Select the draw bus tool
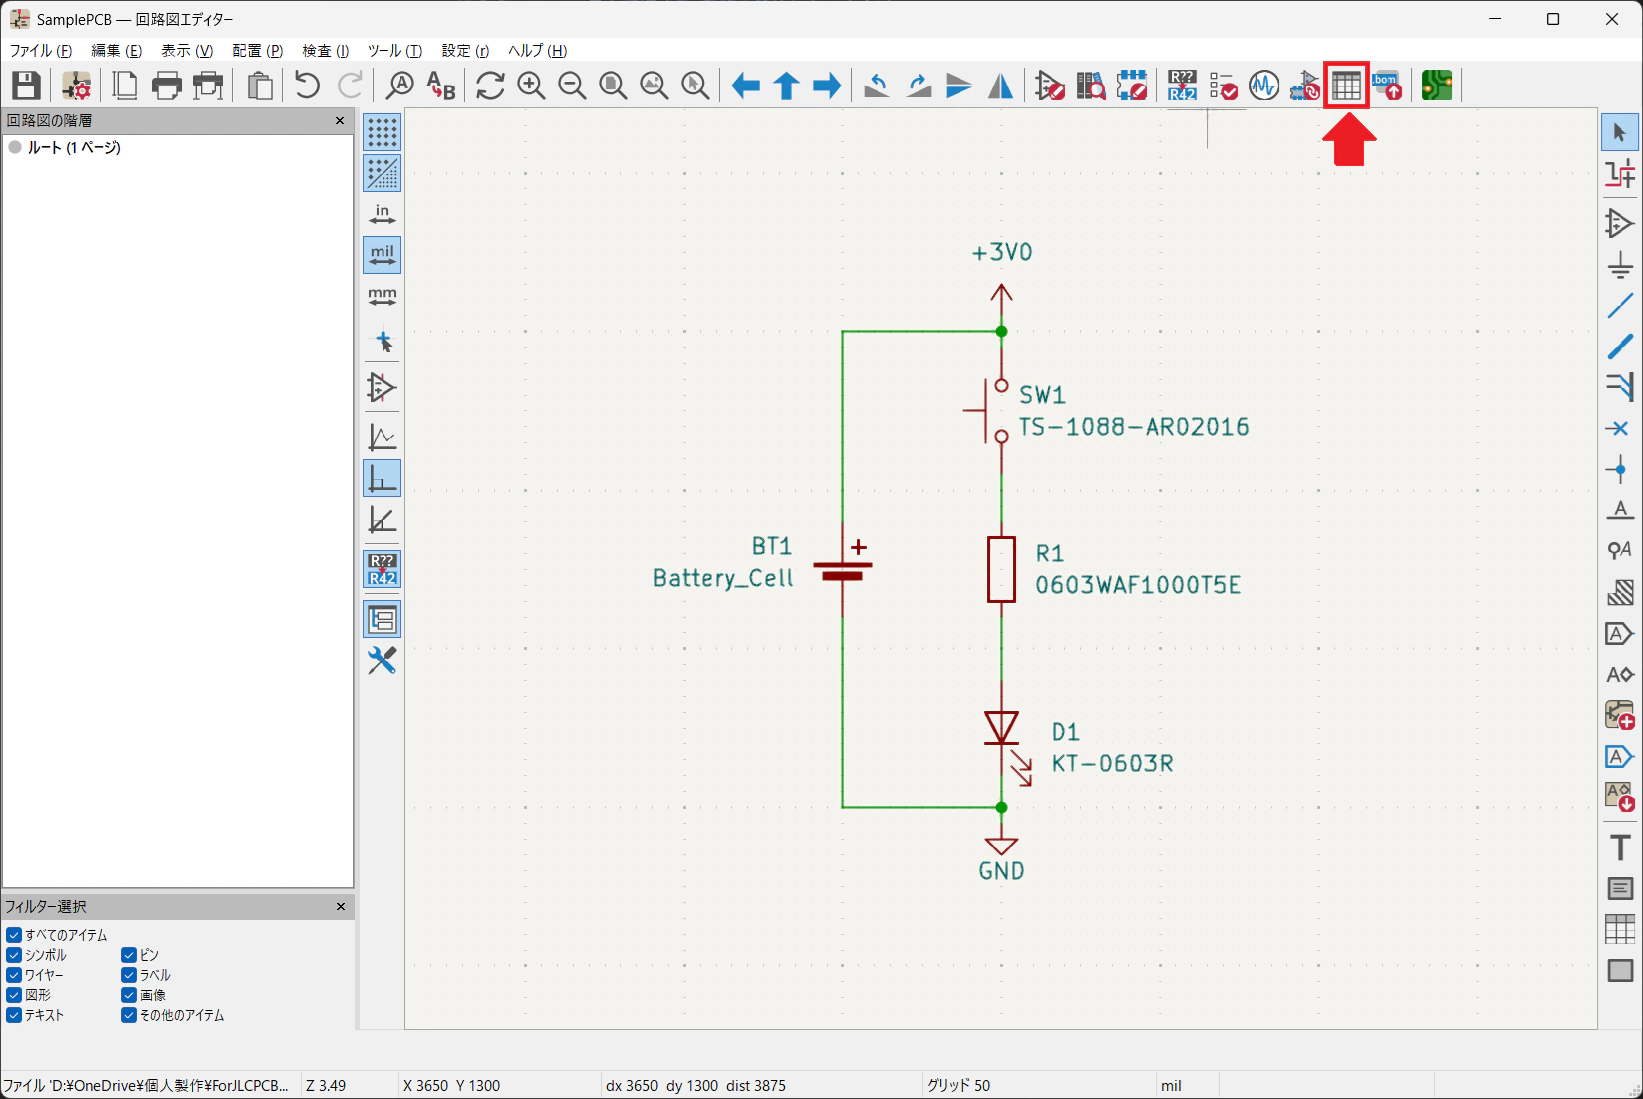The image size is (1643, 1099). [1620, 347]
